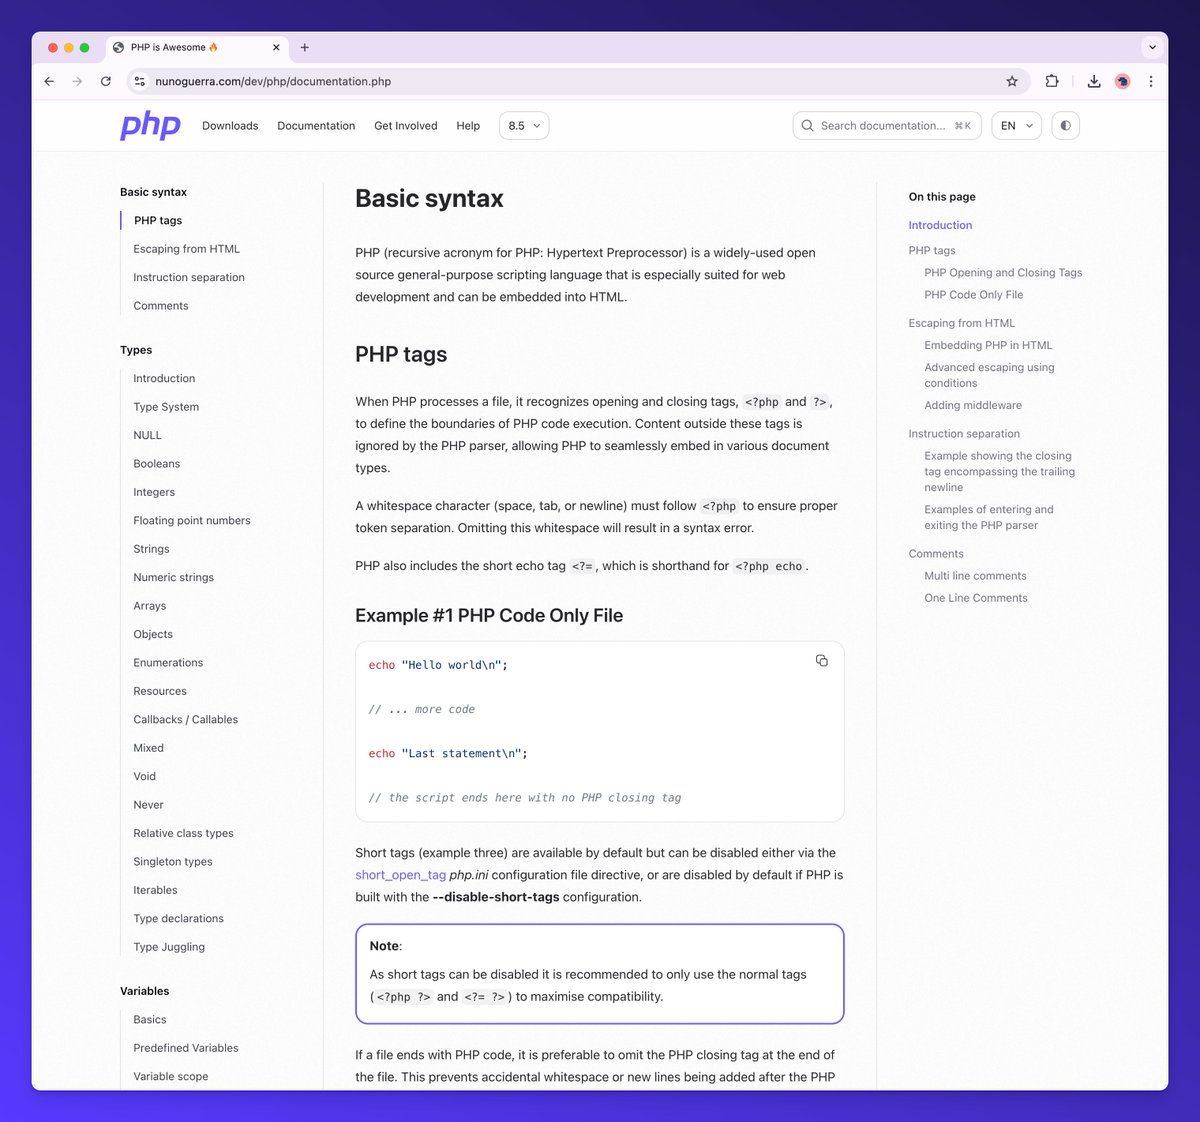This screenshot has height=1122, width=1200.
Task: Click the browser forward arrow
Action: point(77,81)
